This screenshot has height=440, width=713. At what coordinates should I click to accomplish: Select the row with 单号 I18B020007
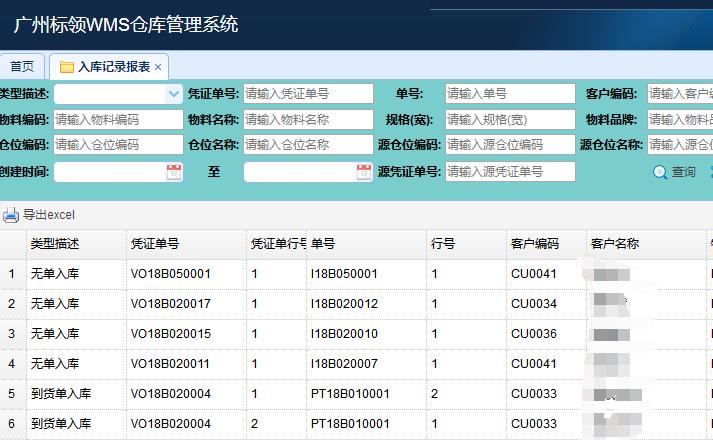tap(344, 364)
